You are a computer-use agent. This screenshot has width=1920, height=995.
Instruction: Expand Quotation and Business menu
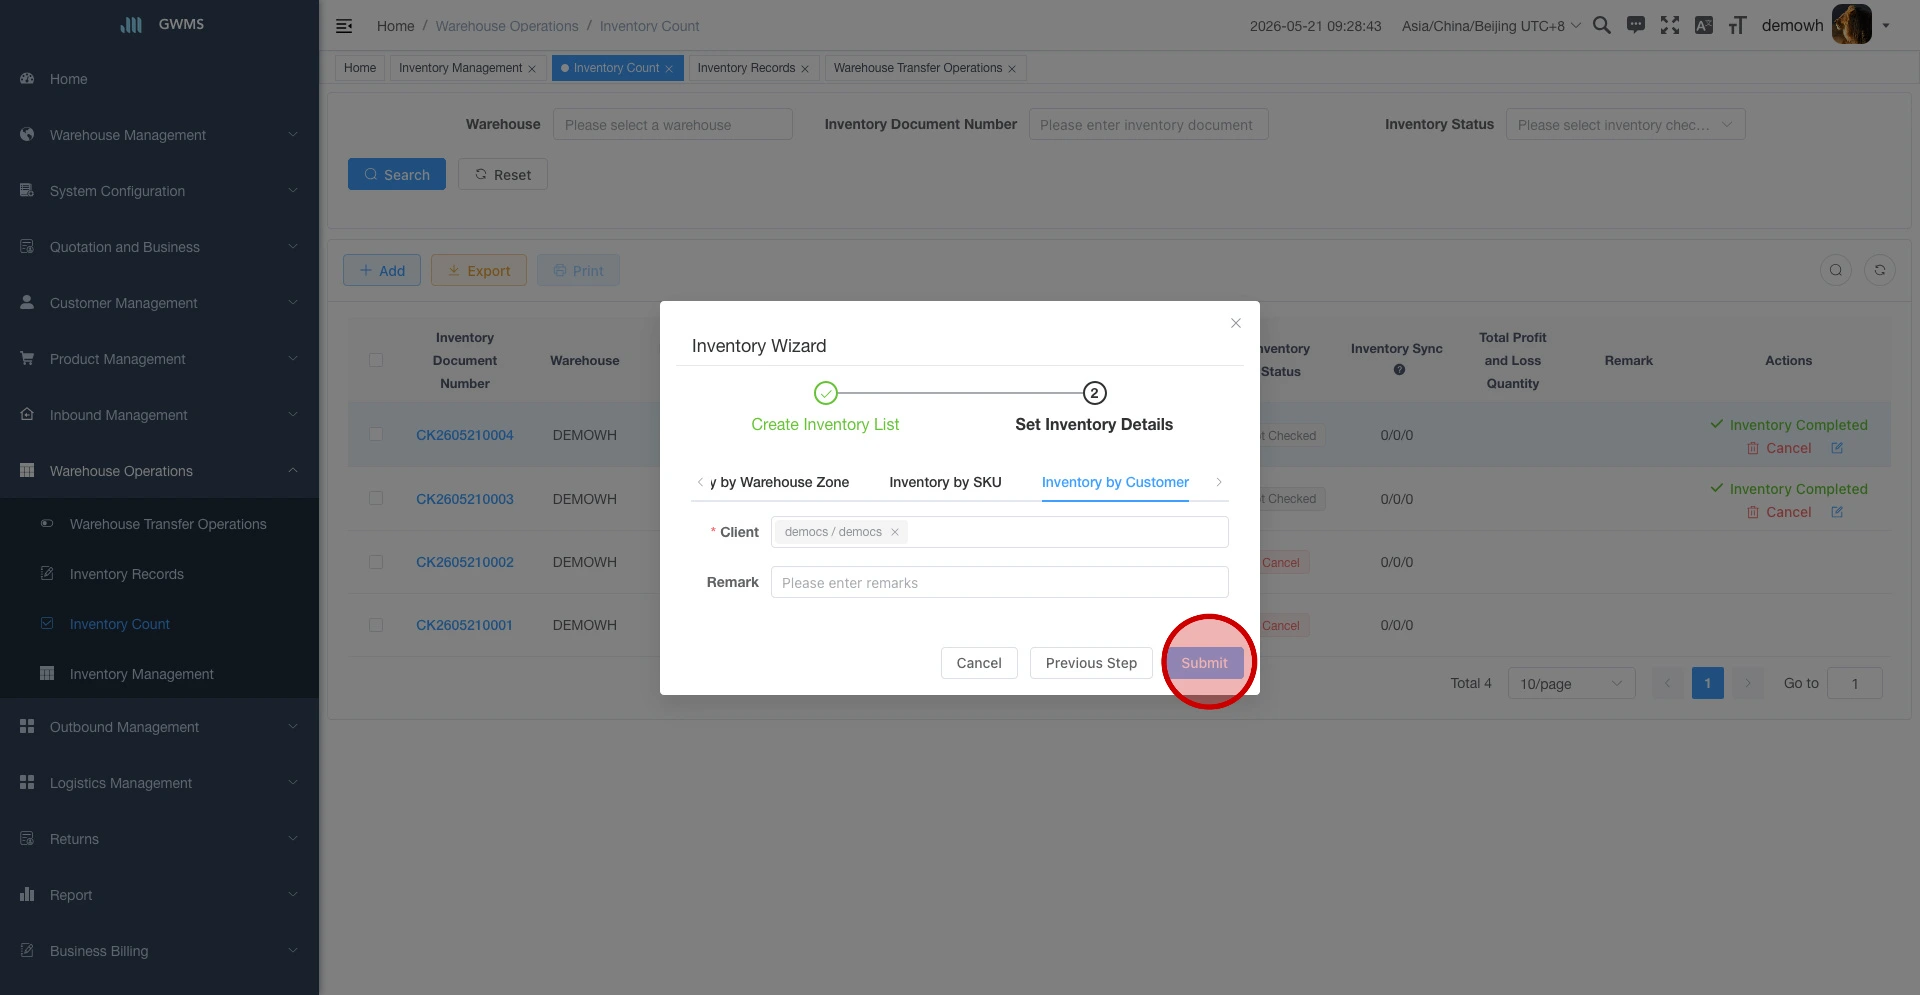pyautogui.click(x=159, y=247)
